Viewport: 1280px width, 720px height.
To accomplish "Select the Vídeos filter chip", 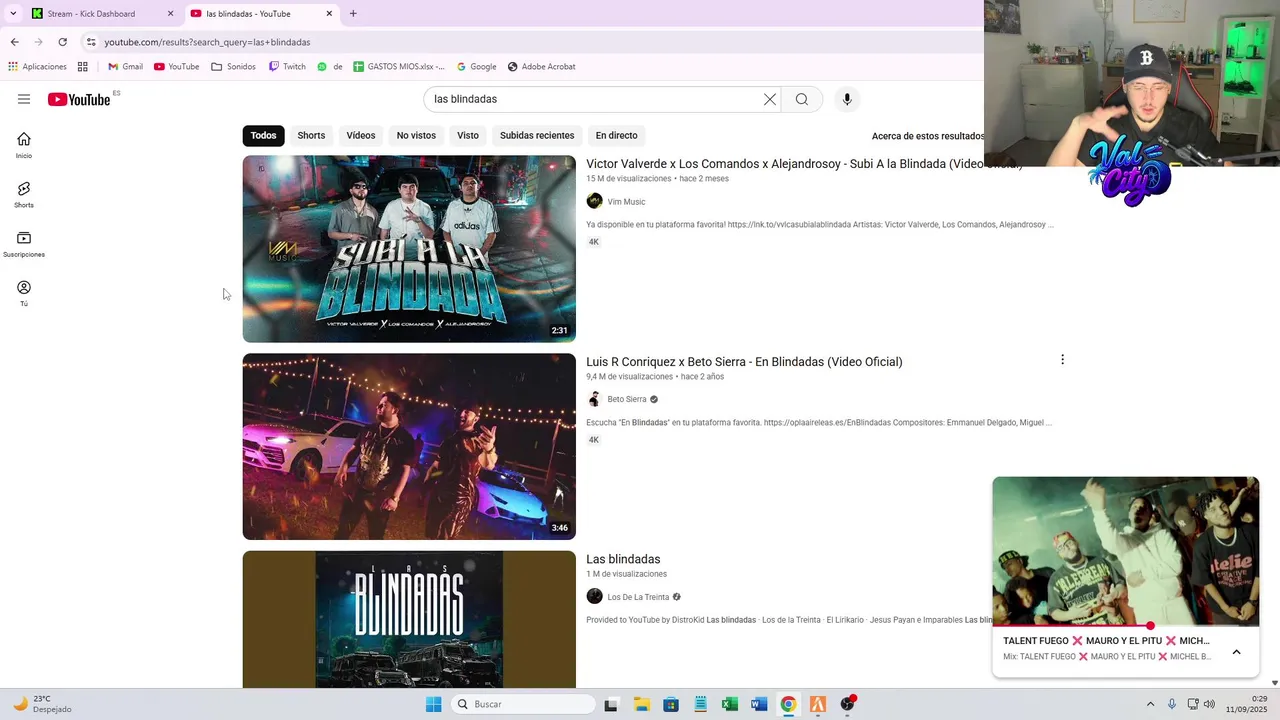I will 361,135.
